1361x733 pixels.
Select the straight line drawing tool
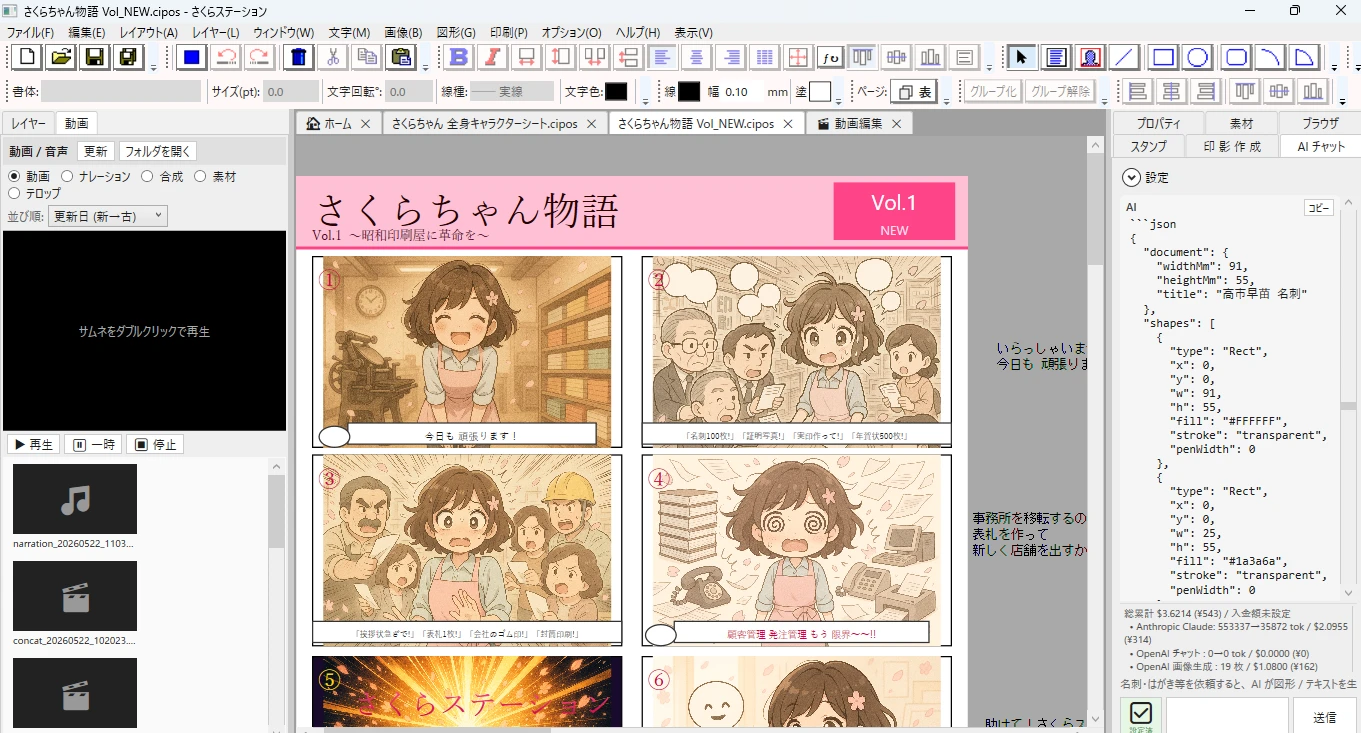(x=1125, y=57)
